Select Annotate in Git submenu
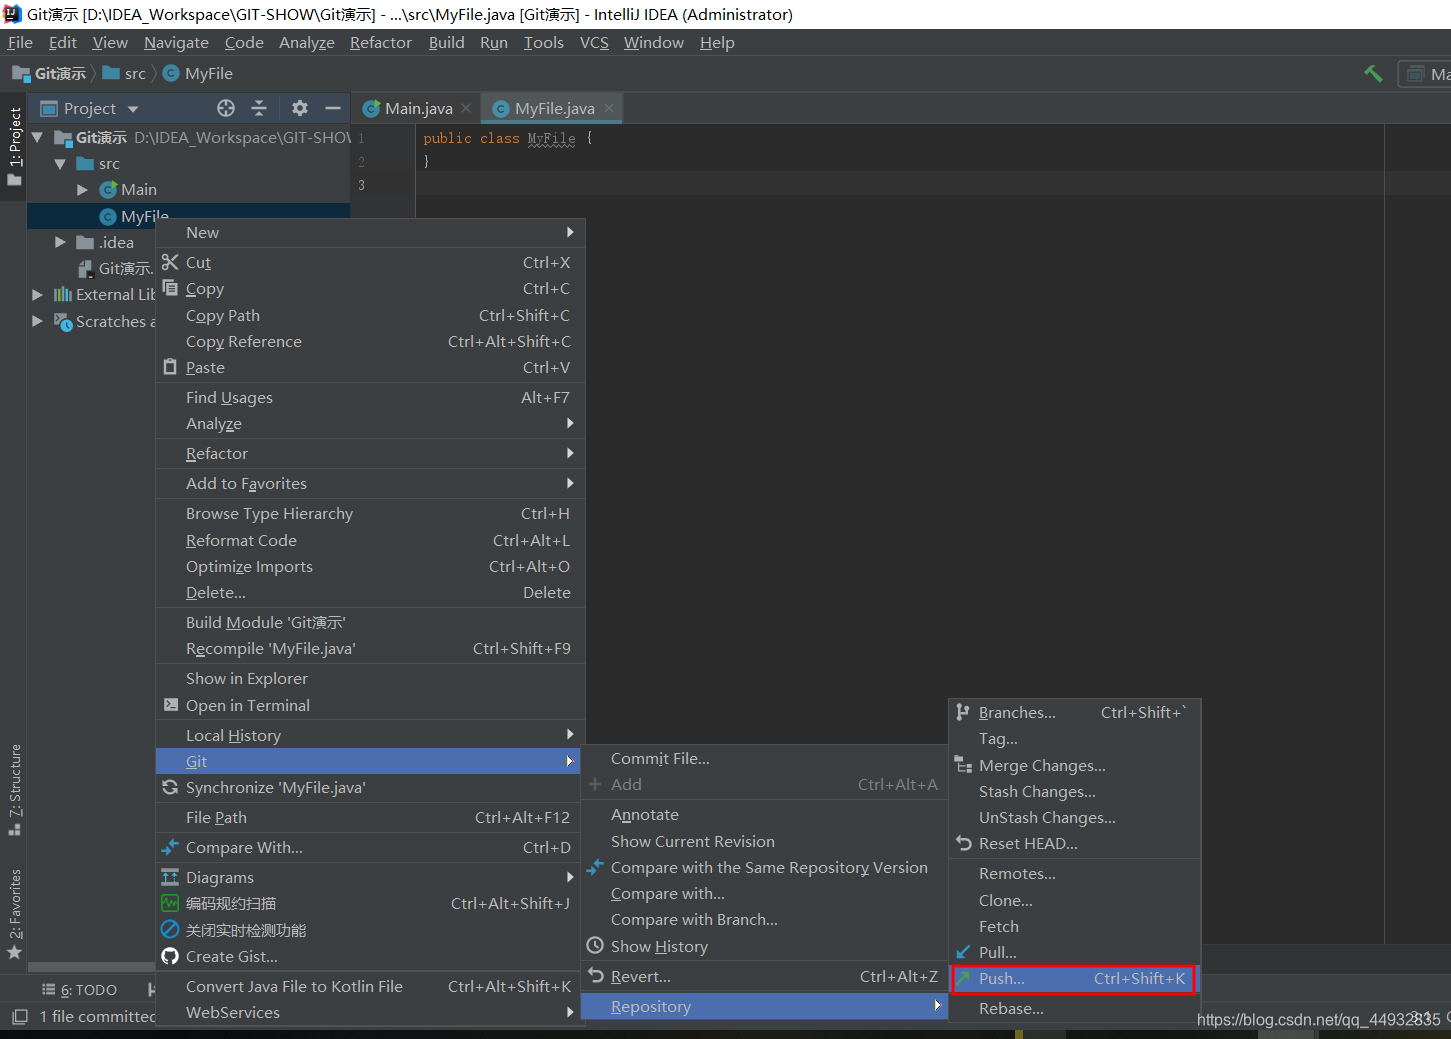 click(764, 814)
